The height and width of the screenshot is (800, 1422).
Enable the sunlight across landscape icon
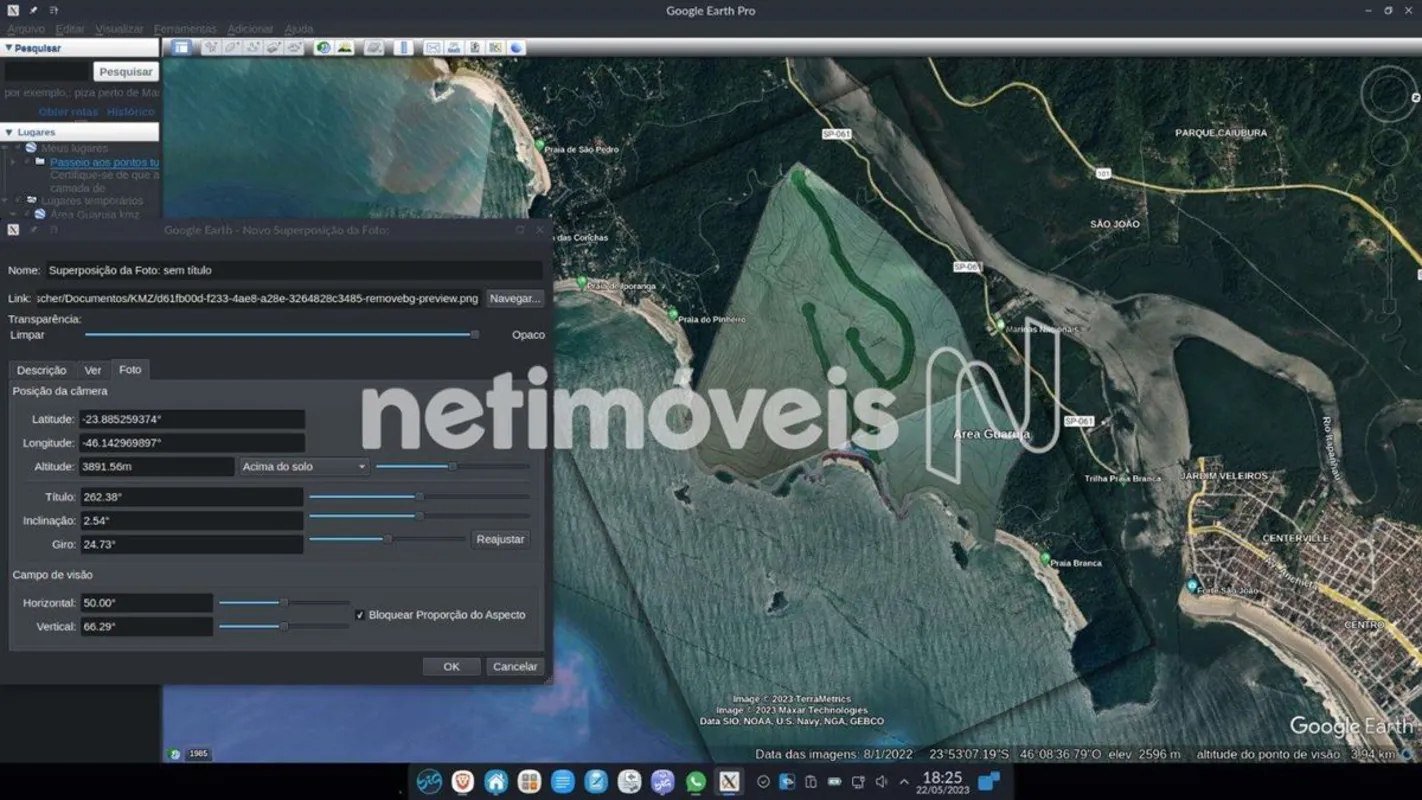pyautogui.click(x=345, y=47)
